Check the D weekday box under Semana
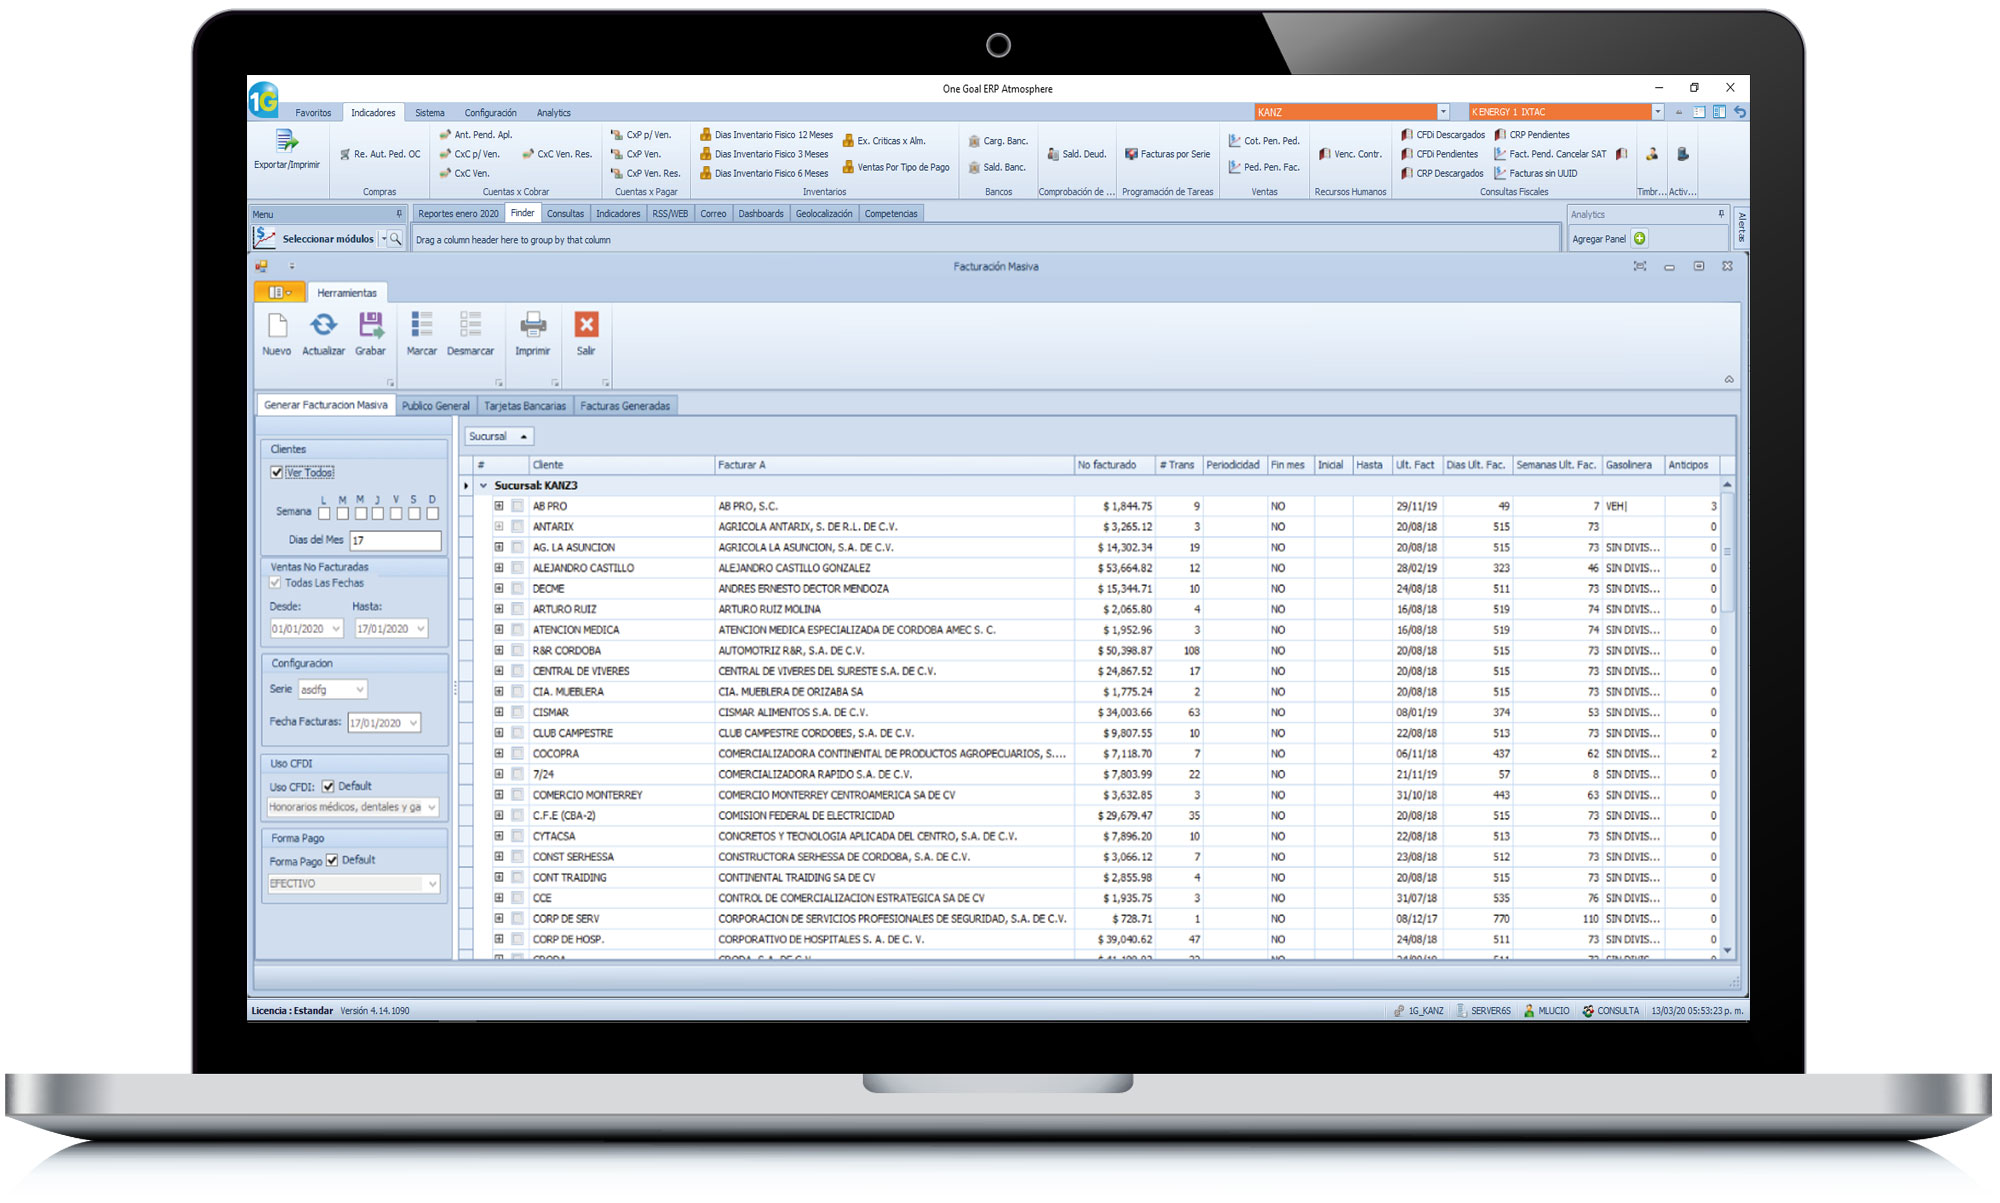 click(x=432, y=513)
